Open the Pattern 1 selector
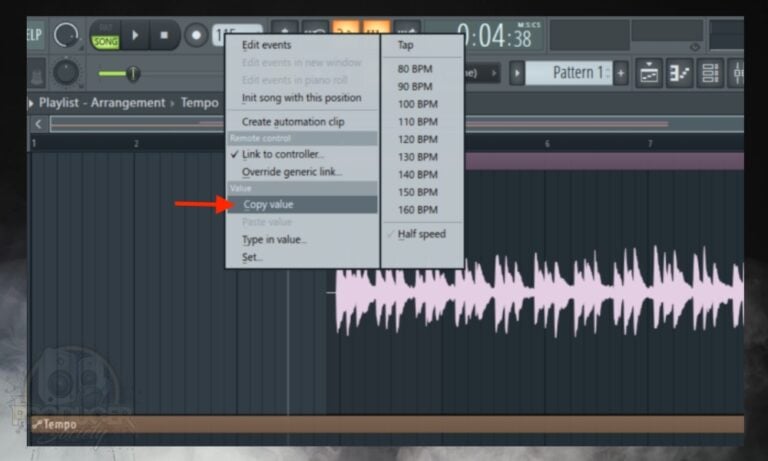This screenshot has width=768, height=461. tap(568, 73)
